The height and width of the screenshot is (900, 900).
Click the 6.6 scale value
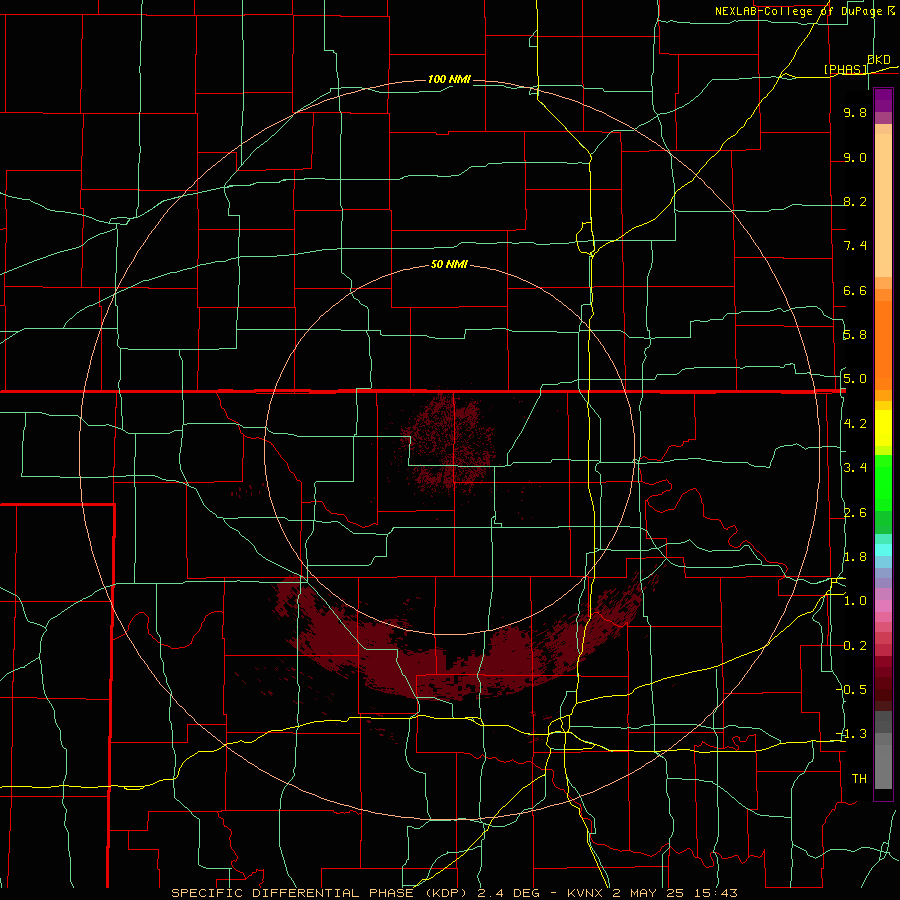click(x=855, y=290)
